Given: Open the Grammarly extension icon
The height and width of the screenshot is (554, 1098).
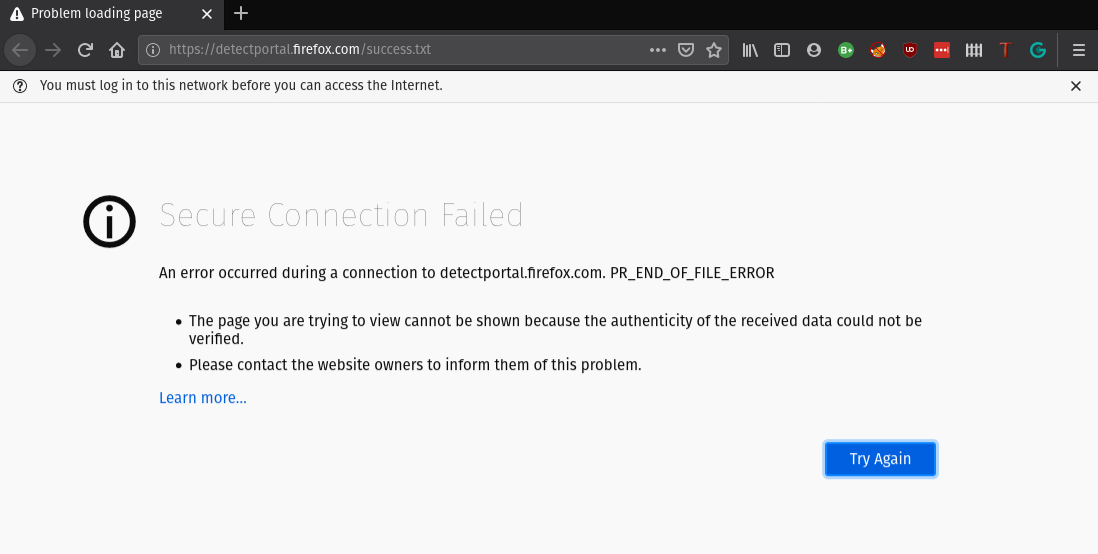Looking at the screenshot, I should pyautogui.click(x=1038, y=50).
